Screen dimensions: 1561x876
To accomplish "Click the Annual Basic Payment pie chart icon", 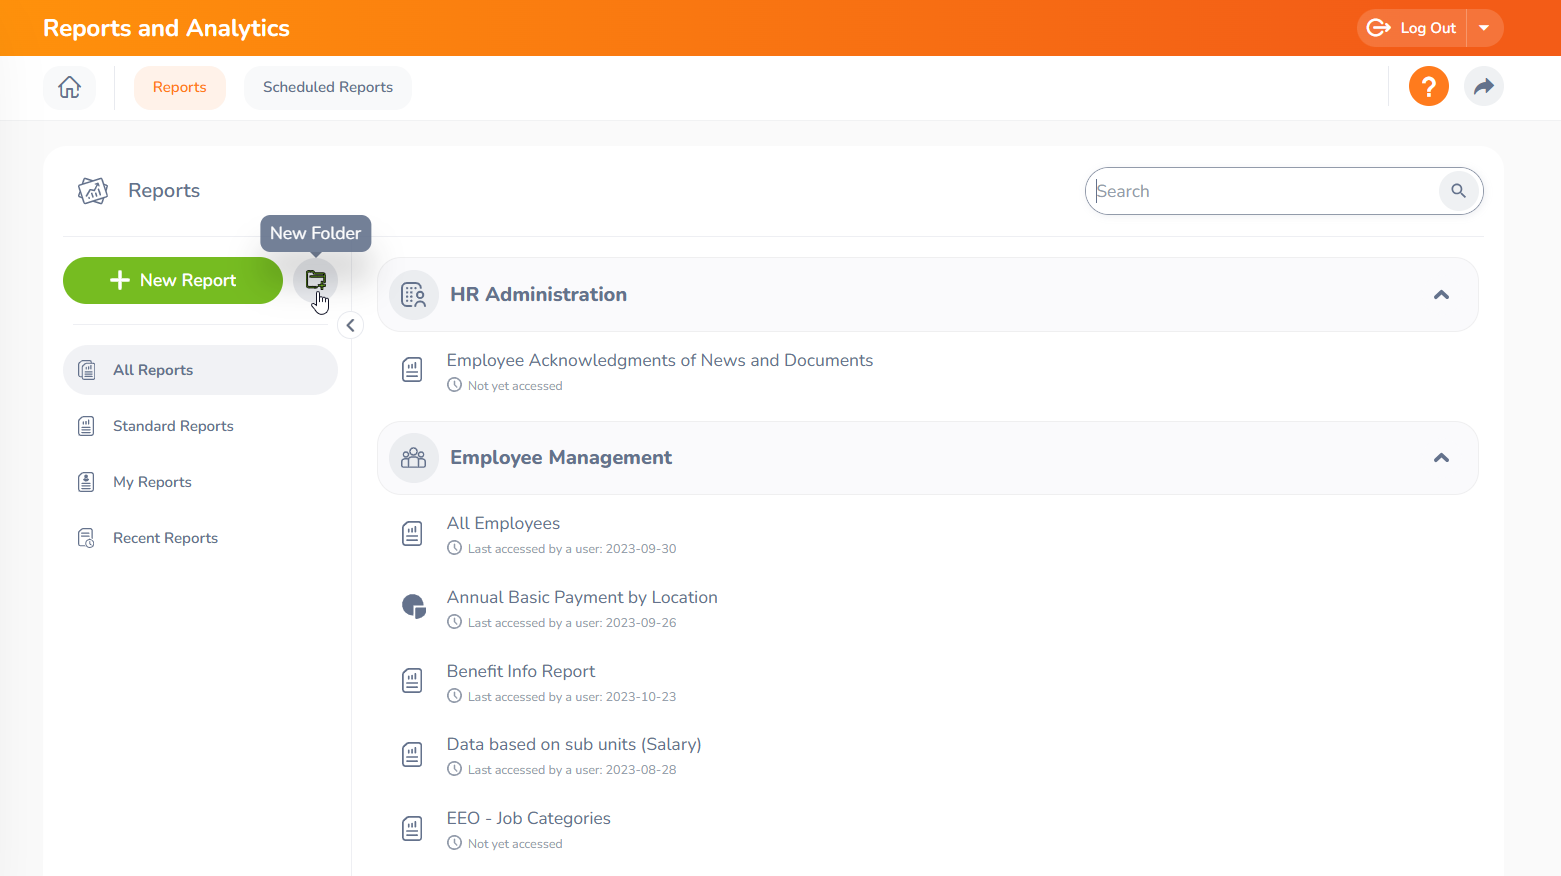I will pyautogui.click(x=413, y=606).
